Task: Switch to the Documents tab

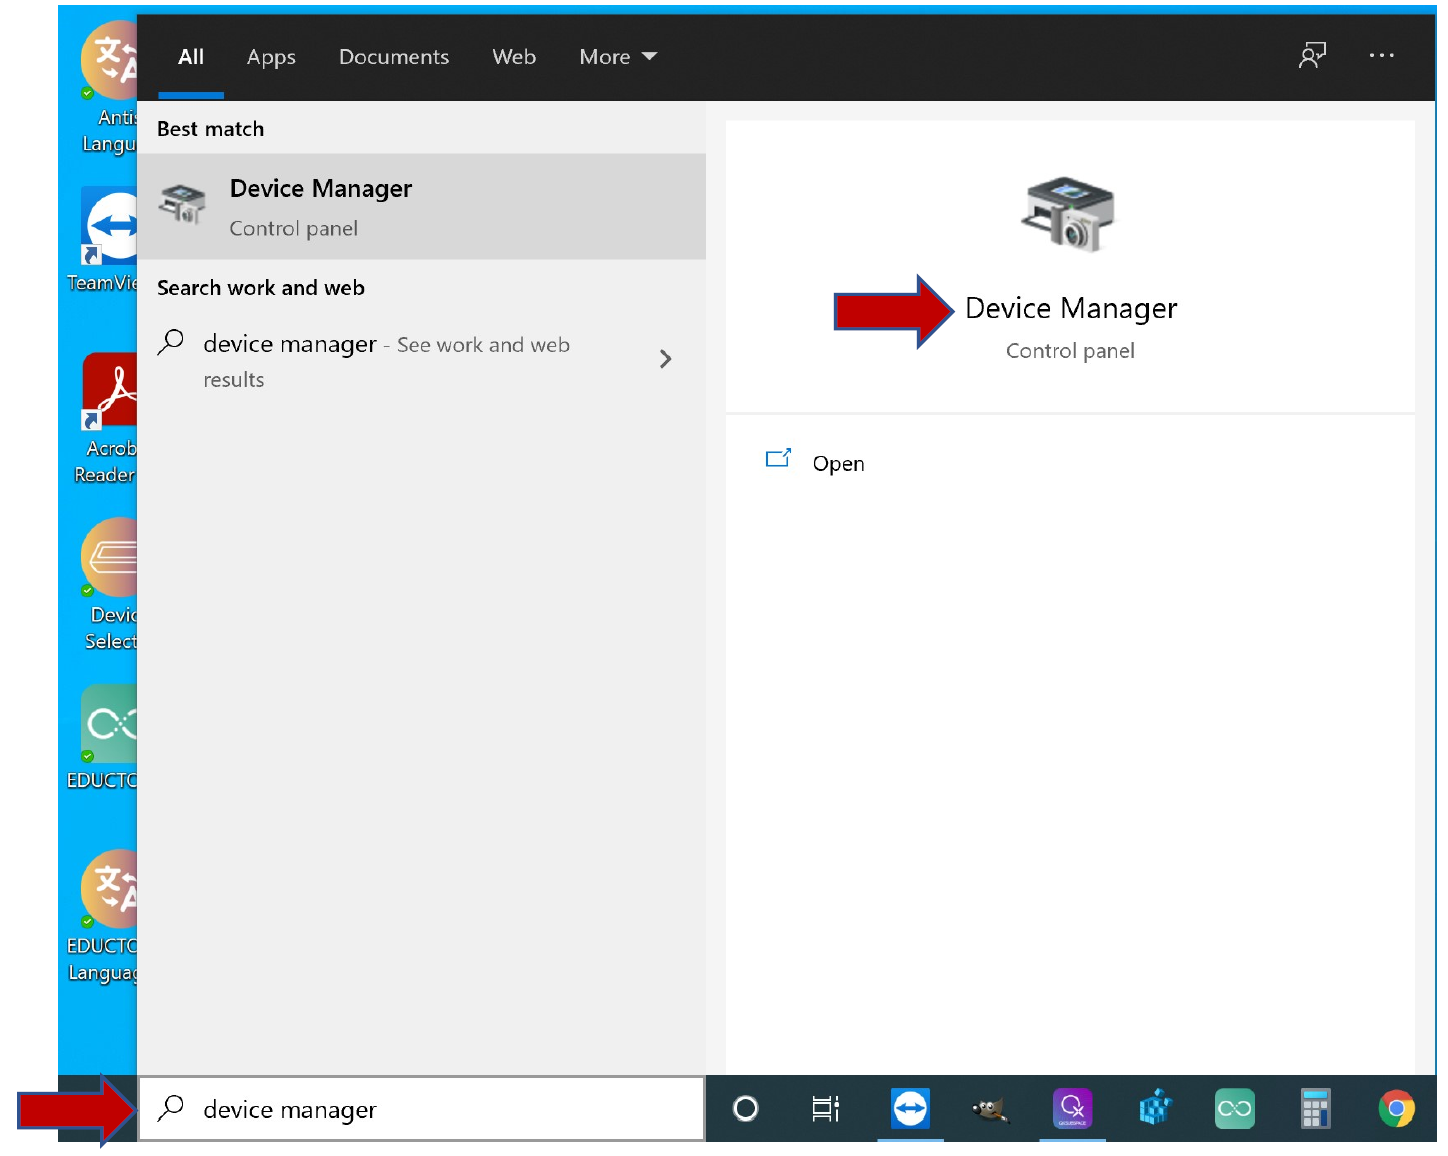Action: pos(394,57)
